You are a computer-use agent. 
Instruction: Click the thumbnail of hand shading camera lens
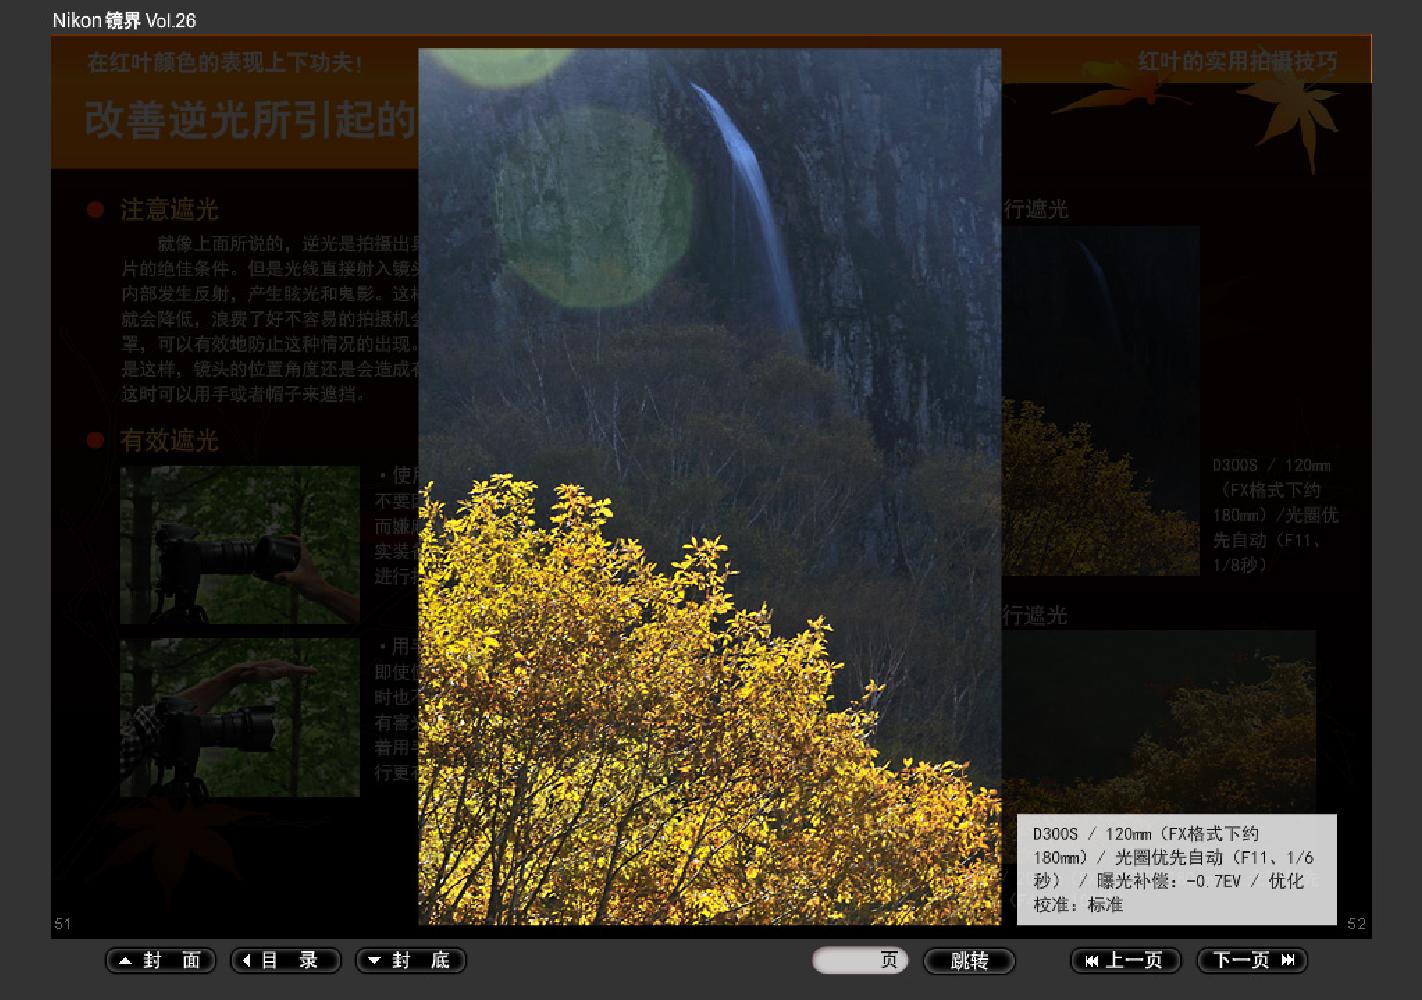[240, 717]
